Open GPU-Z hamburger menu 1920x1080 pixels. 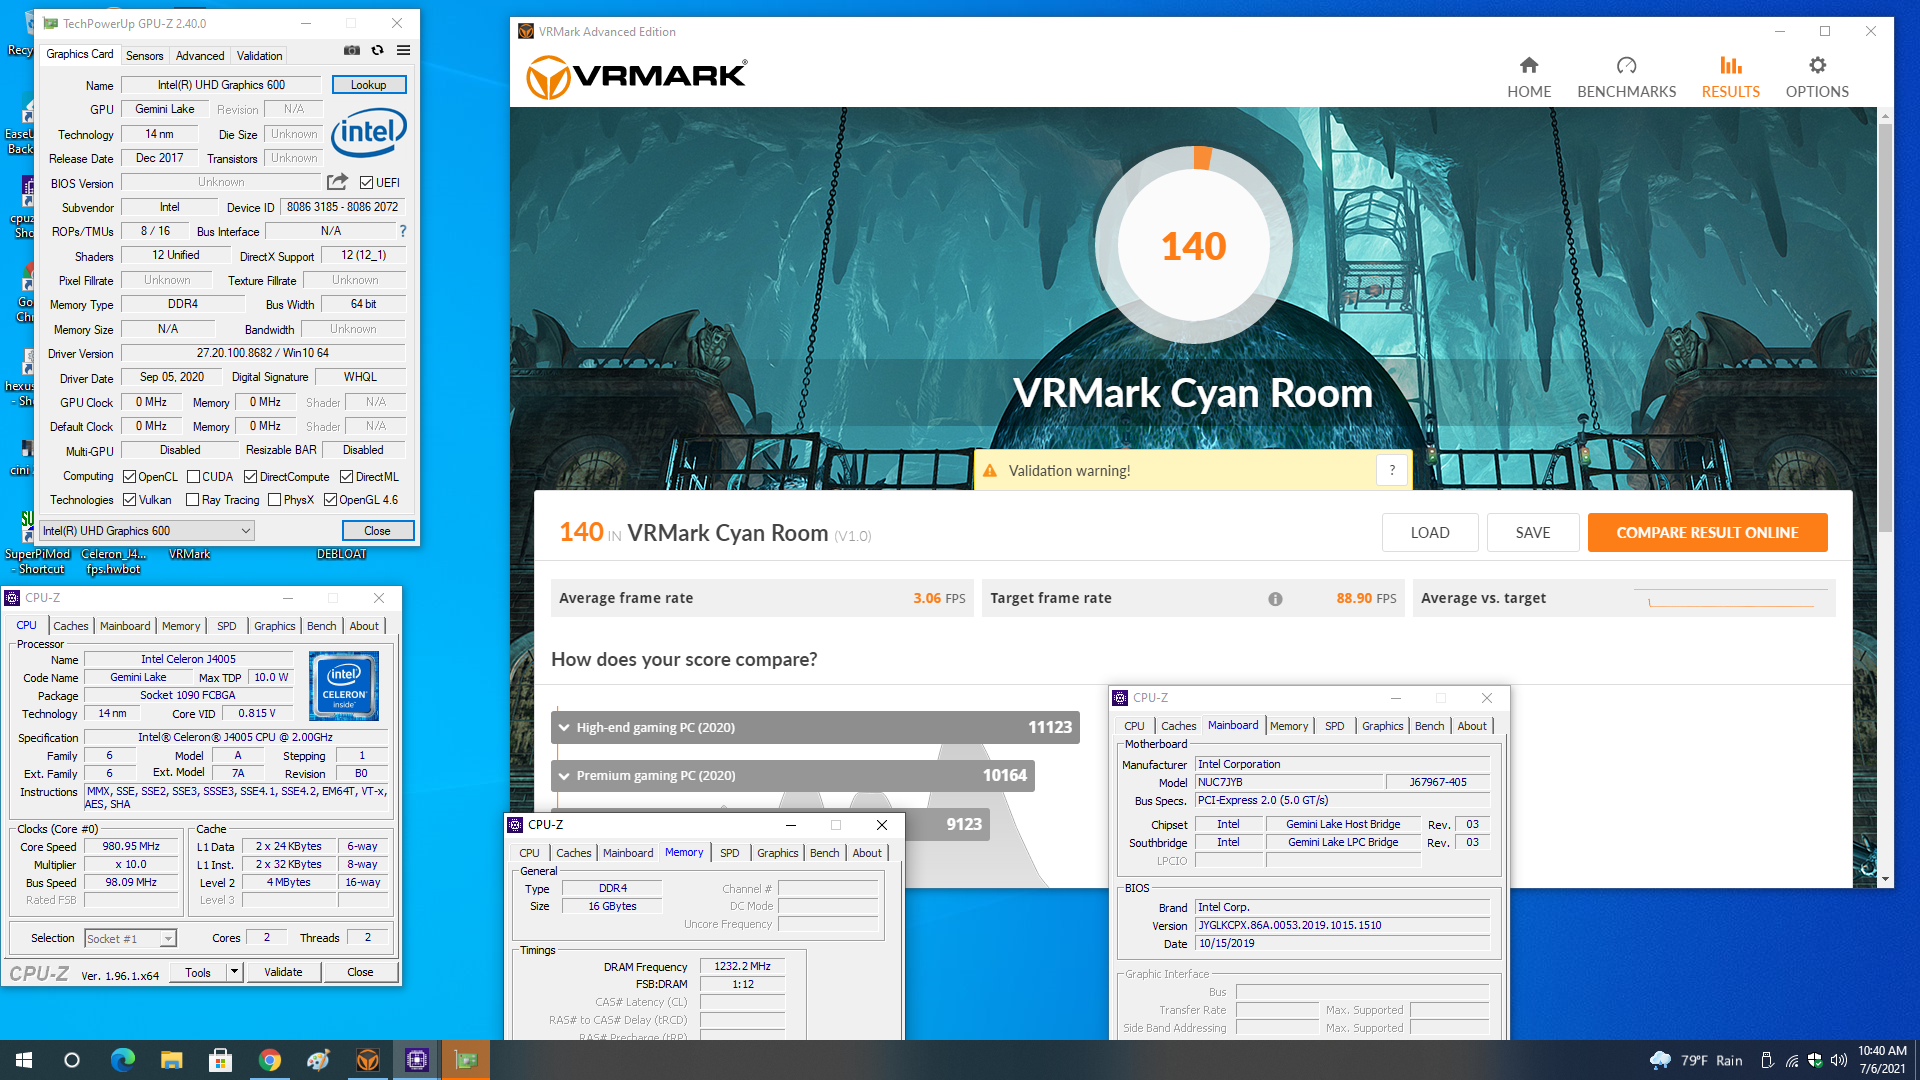(403, 50)
